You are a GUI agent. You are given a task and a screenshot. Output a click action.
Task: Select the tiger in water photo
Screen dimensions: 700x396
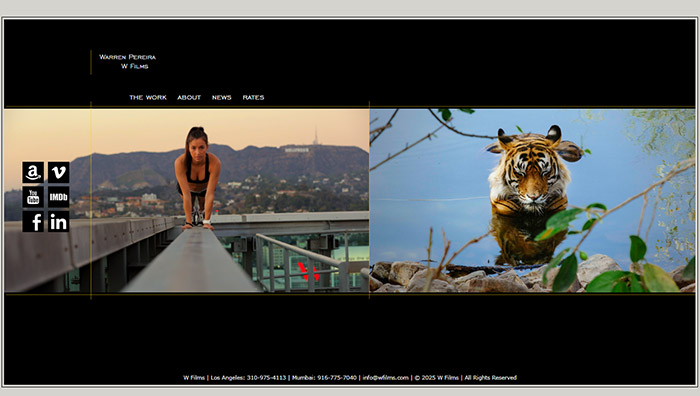tap(533, 201)
